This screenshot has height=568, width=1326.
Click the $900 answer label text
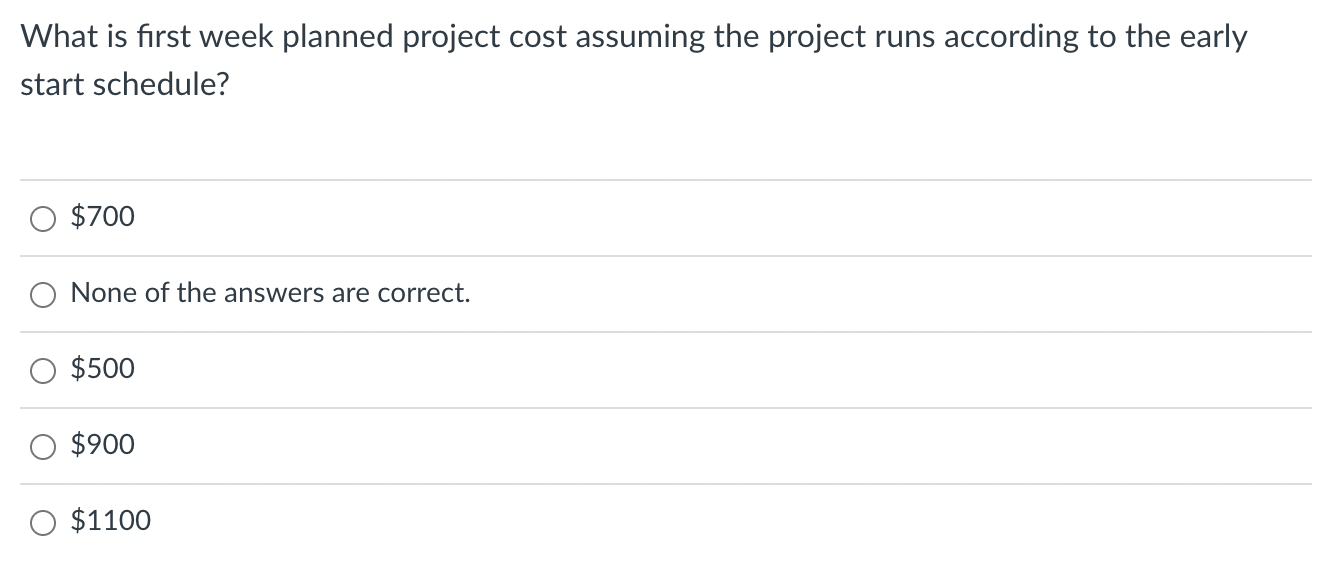[x=103, y=444]
